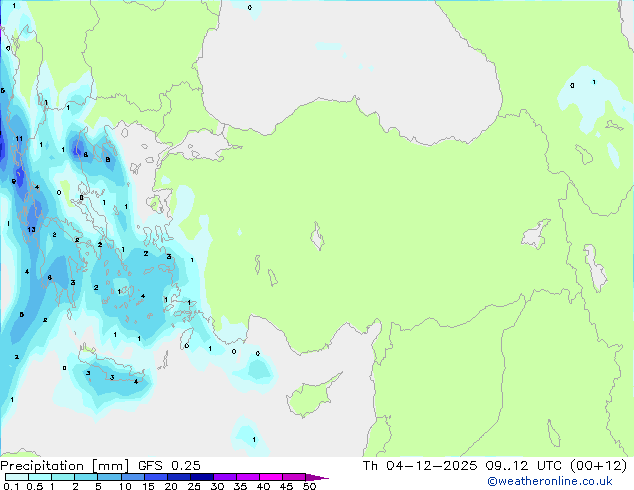Click the 30–35 mm purple legend swatch
Image resolution: width=634 pixels, height=490 pixels.
click(225, 477)
